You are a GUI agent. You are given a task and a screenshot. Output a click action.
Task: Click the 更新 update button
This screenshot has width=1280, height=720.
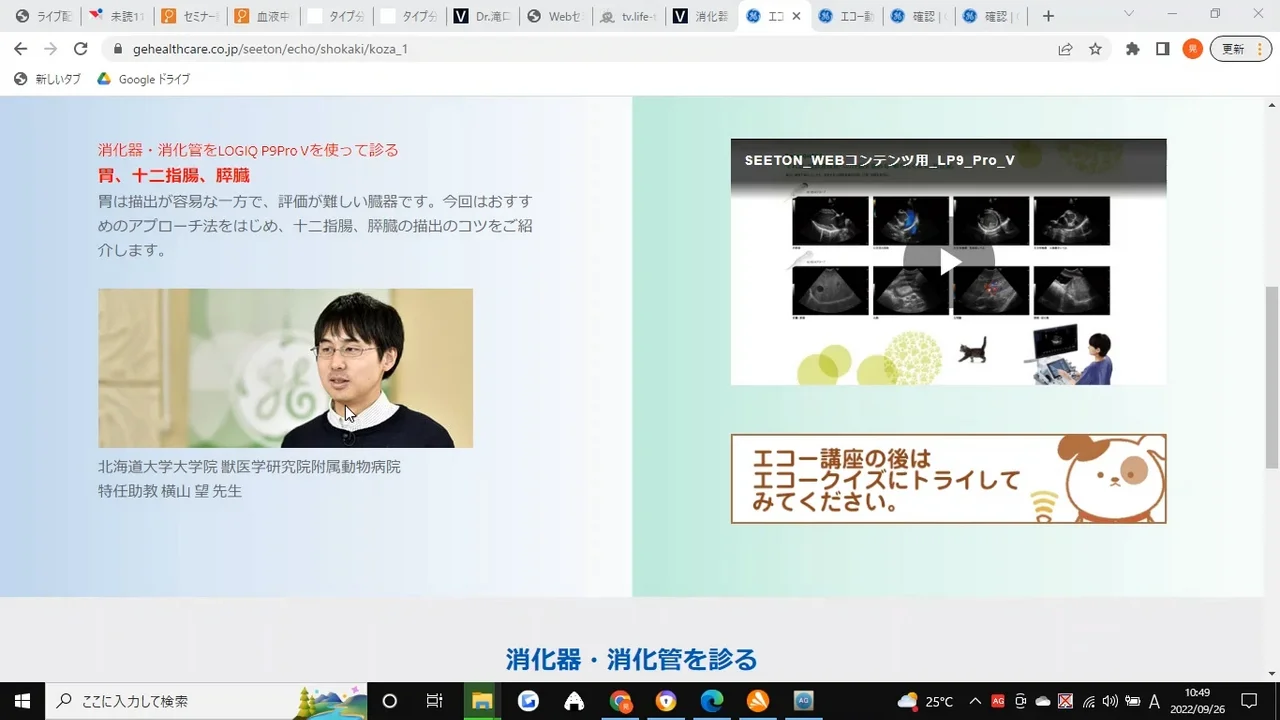coord(1240,49)
